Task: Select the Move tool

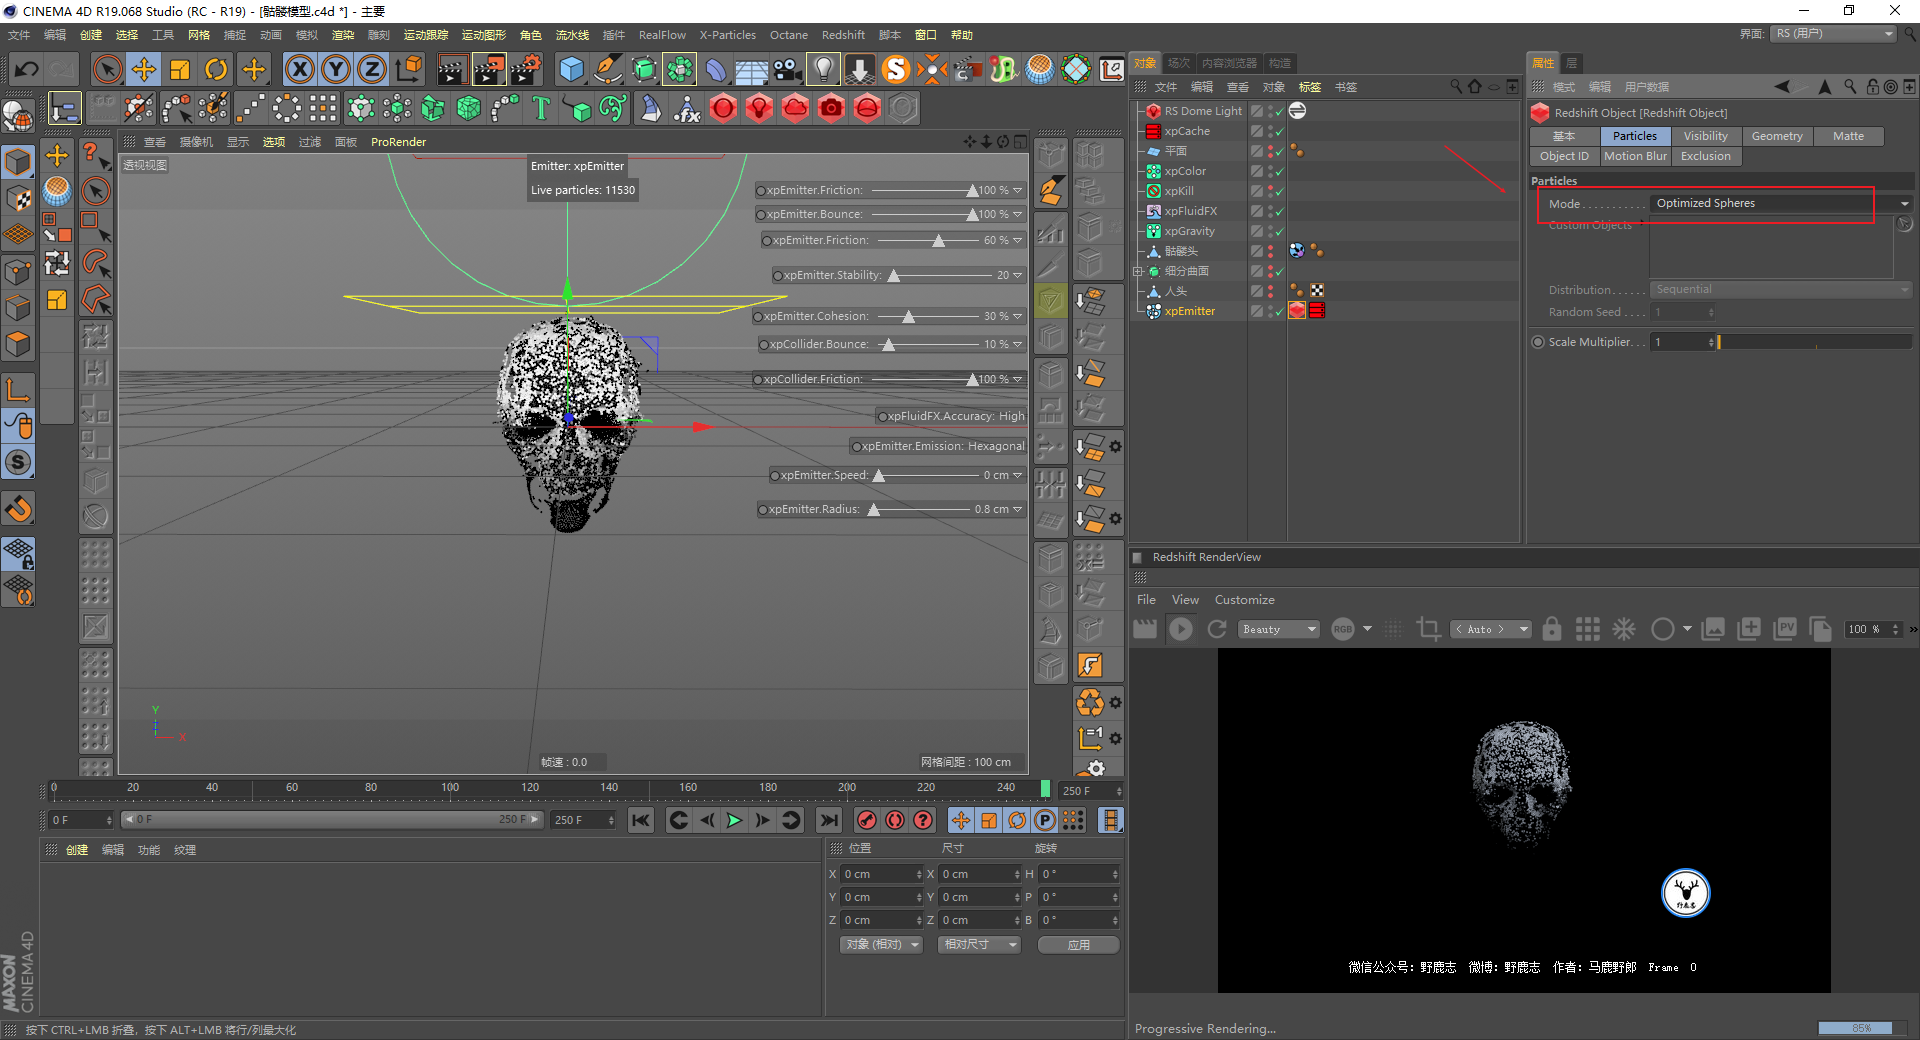Action: [x=144, y=69]
